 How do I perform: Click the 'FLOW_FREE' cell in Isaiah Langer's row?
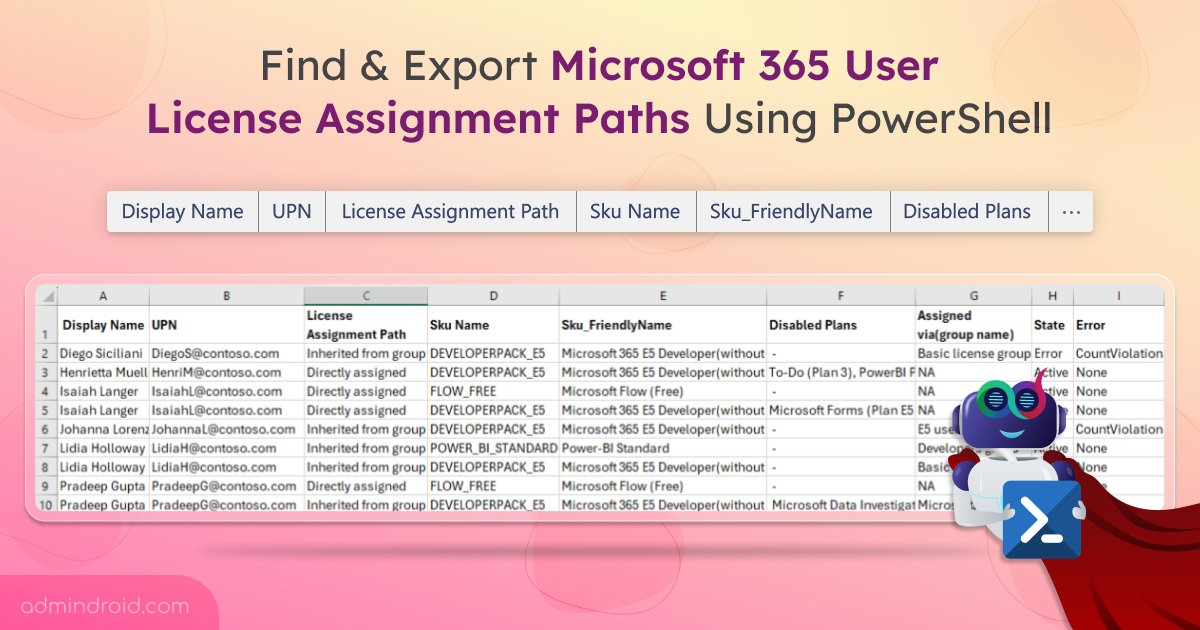pyautogui.click(x=493, y=391)
